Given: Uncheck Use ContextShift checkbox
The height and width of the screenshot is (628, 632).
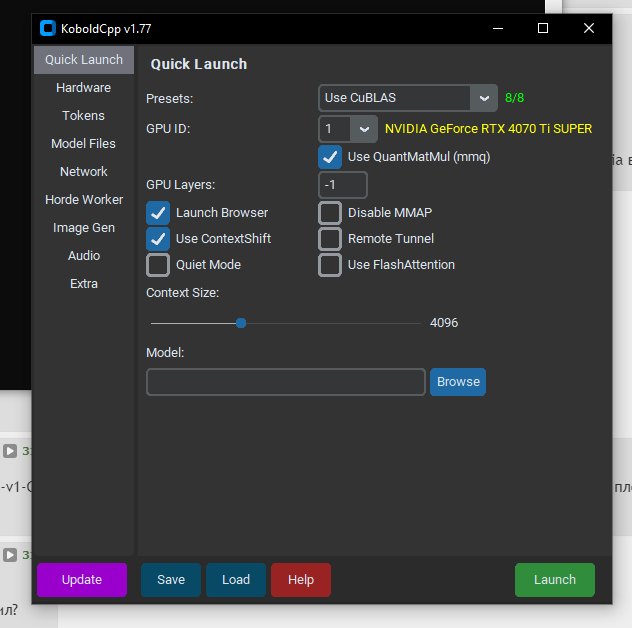Looking at the screenshot, I should coord(158,239).
